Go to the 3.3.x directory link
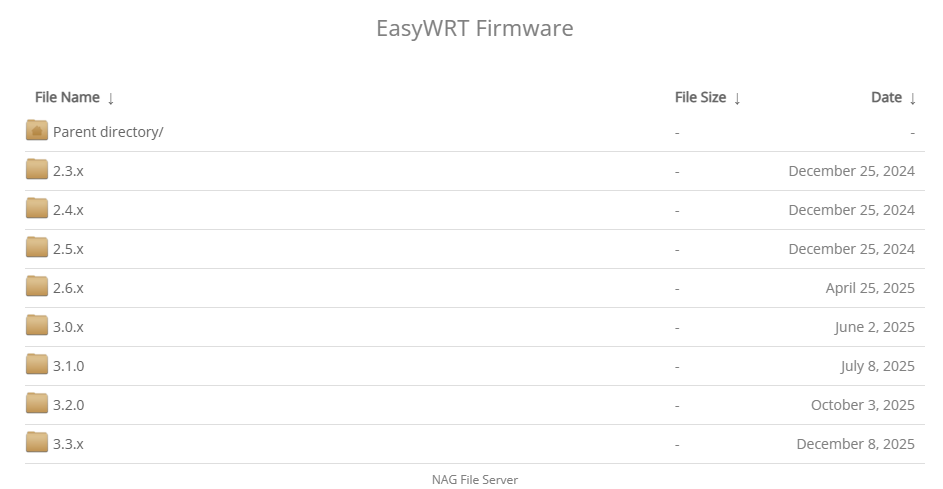The image size is (943, 489). [68, 444]
